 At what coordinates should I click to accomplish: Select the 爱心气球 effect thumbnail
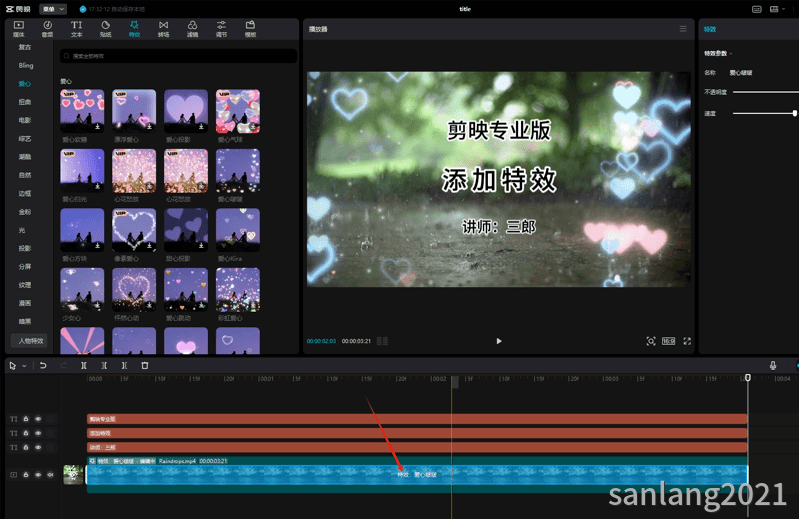[x=238, y=111]
